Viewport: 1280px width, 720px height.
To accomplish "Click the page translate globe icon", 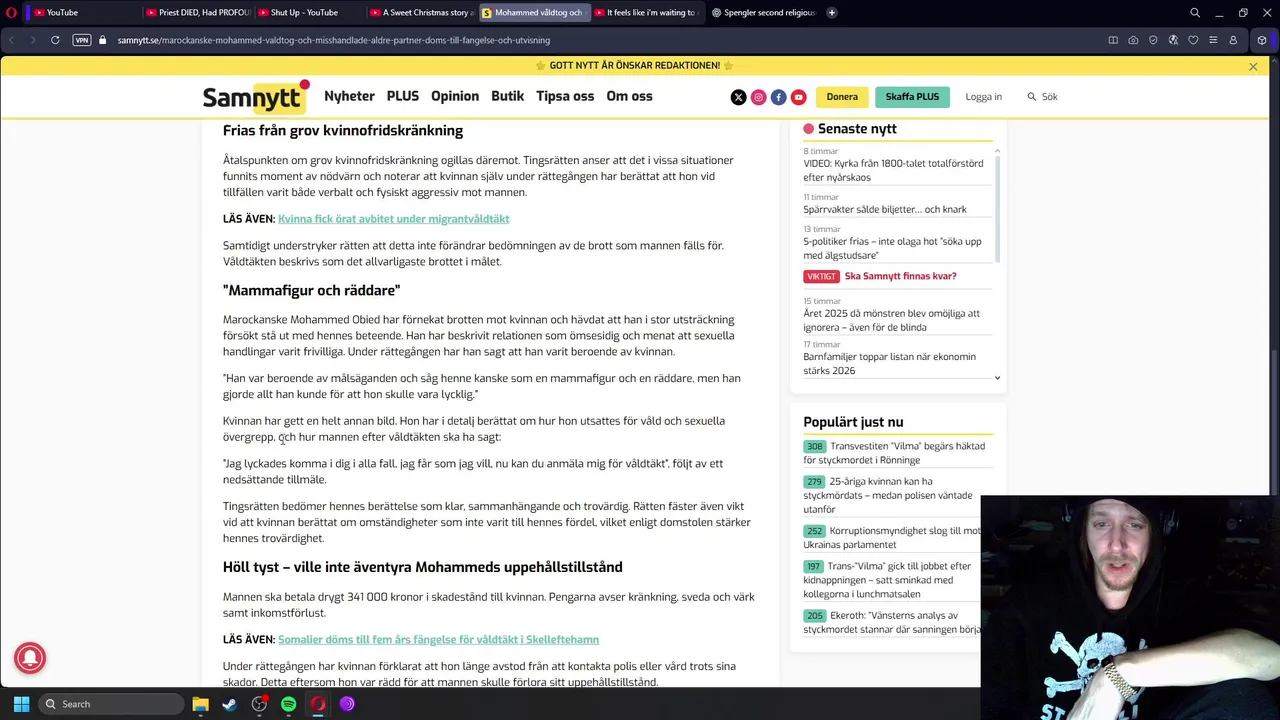I will [x=1173, y=40].
